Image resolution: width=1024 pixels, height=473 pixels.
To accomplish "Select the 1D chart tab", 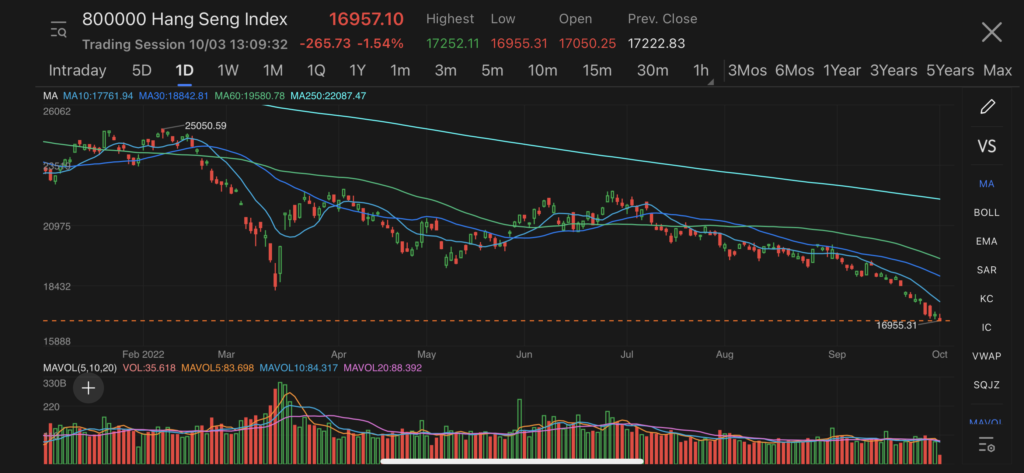I will coord(185,71).
